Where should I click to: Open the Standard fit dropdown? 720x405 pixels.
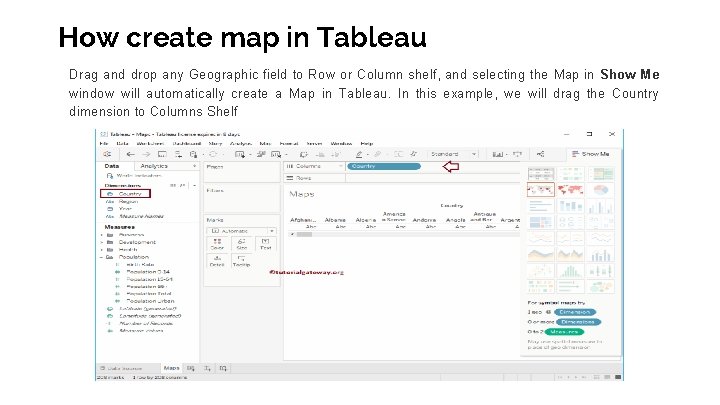453,154
